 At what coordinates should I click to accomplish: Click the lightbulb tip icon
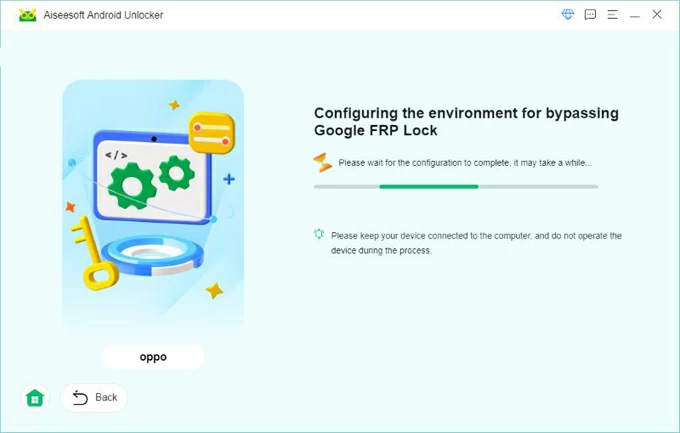[x=319, y=235]
